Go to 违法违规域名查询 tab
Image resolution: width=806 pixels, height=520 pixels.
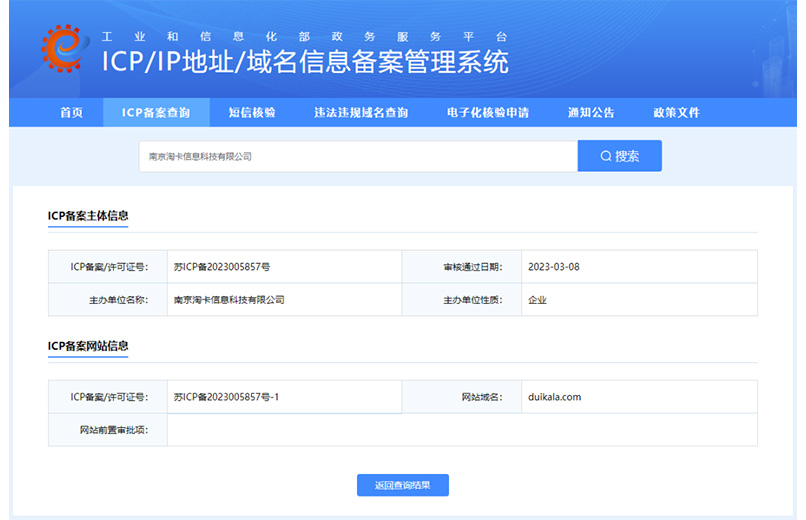[x=361, y=113]
